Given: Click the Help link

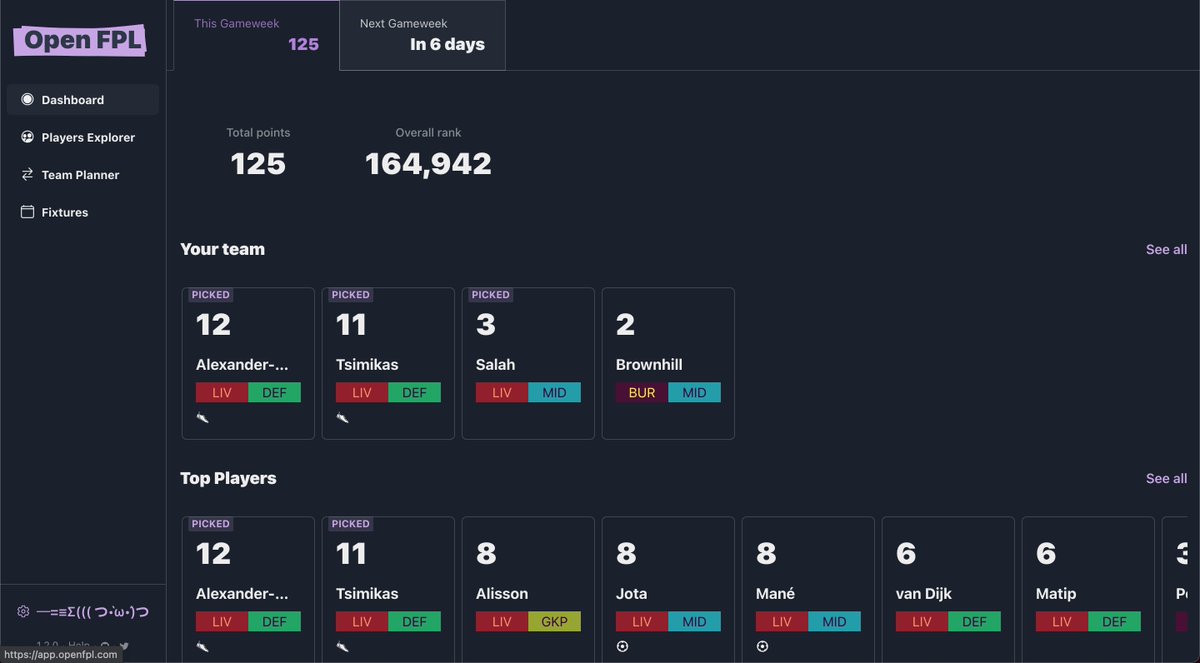Looking at the screenshot, I should pos(78,645).
